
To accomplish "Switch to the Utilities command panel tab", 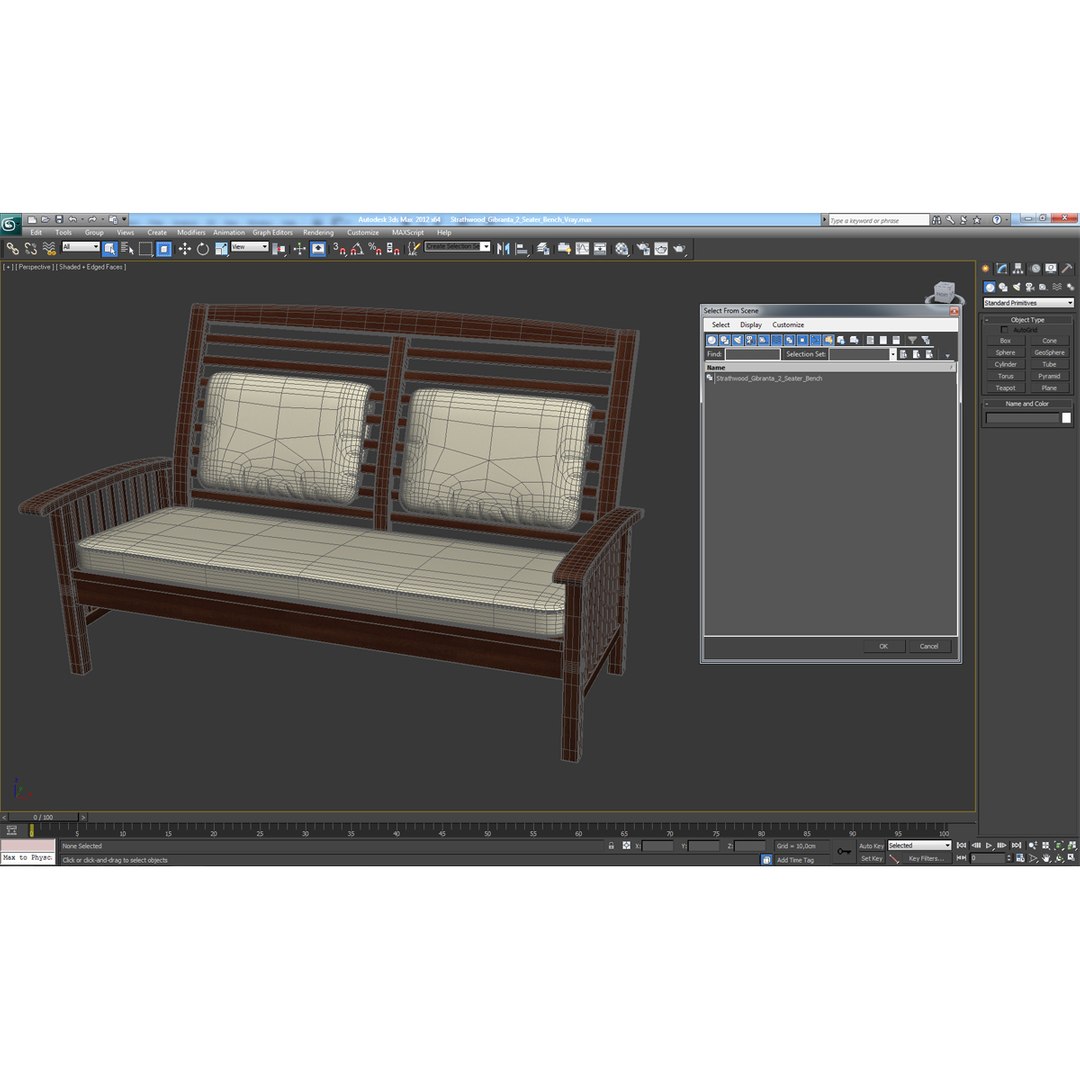I will coord(1067,269).
